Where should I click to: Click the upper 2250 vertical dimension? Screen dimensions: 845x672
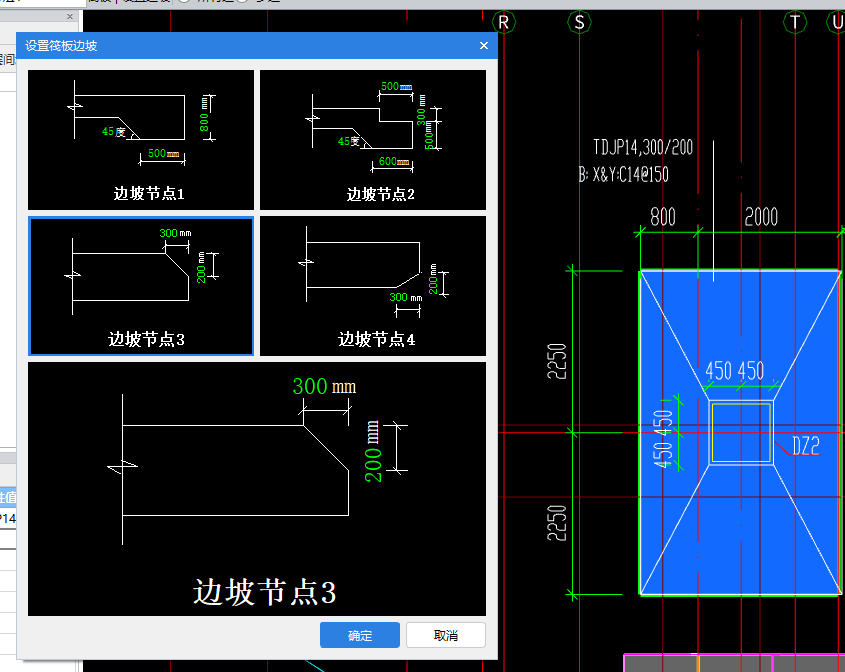click(x=557, y=361)
